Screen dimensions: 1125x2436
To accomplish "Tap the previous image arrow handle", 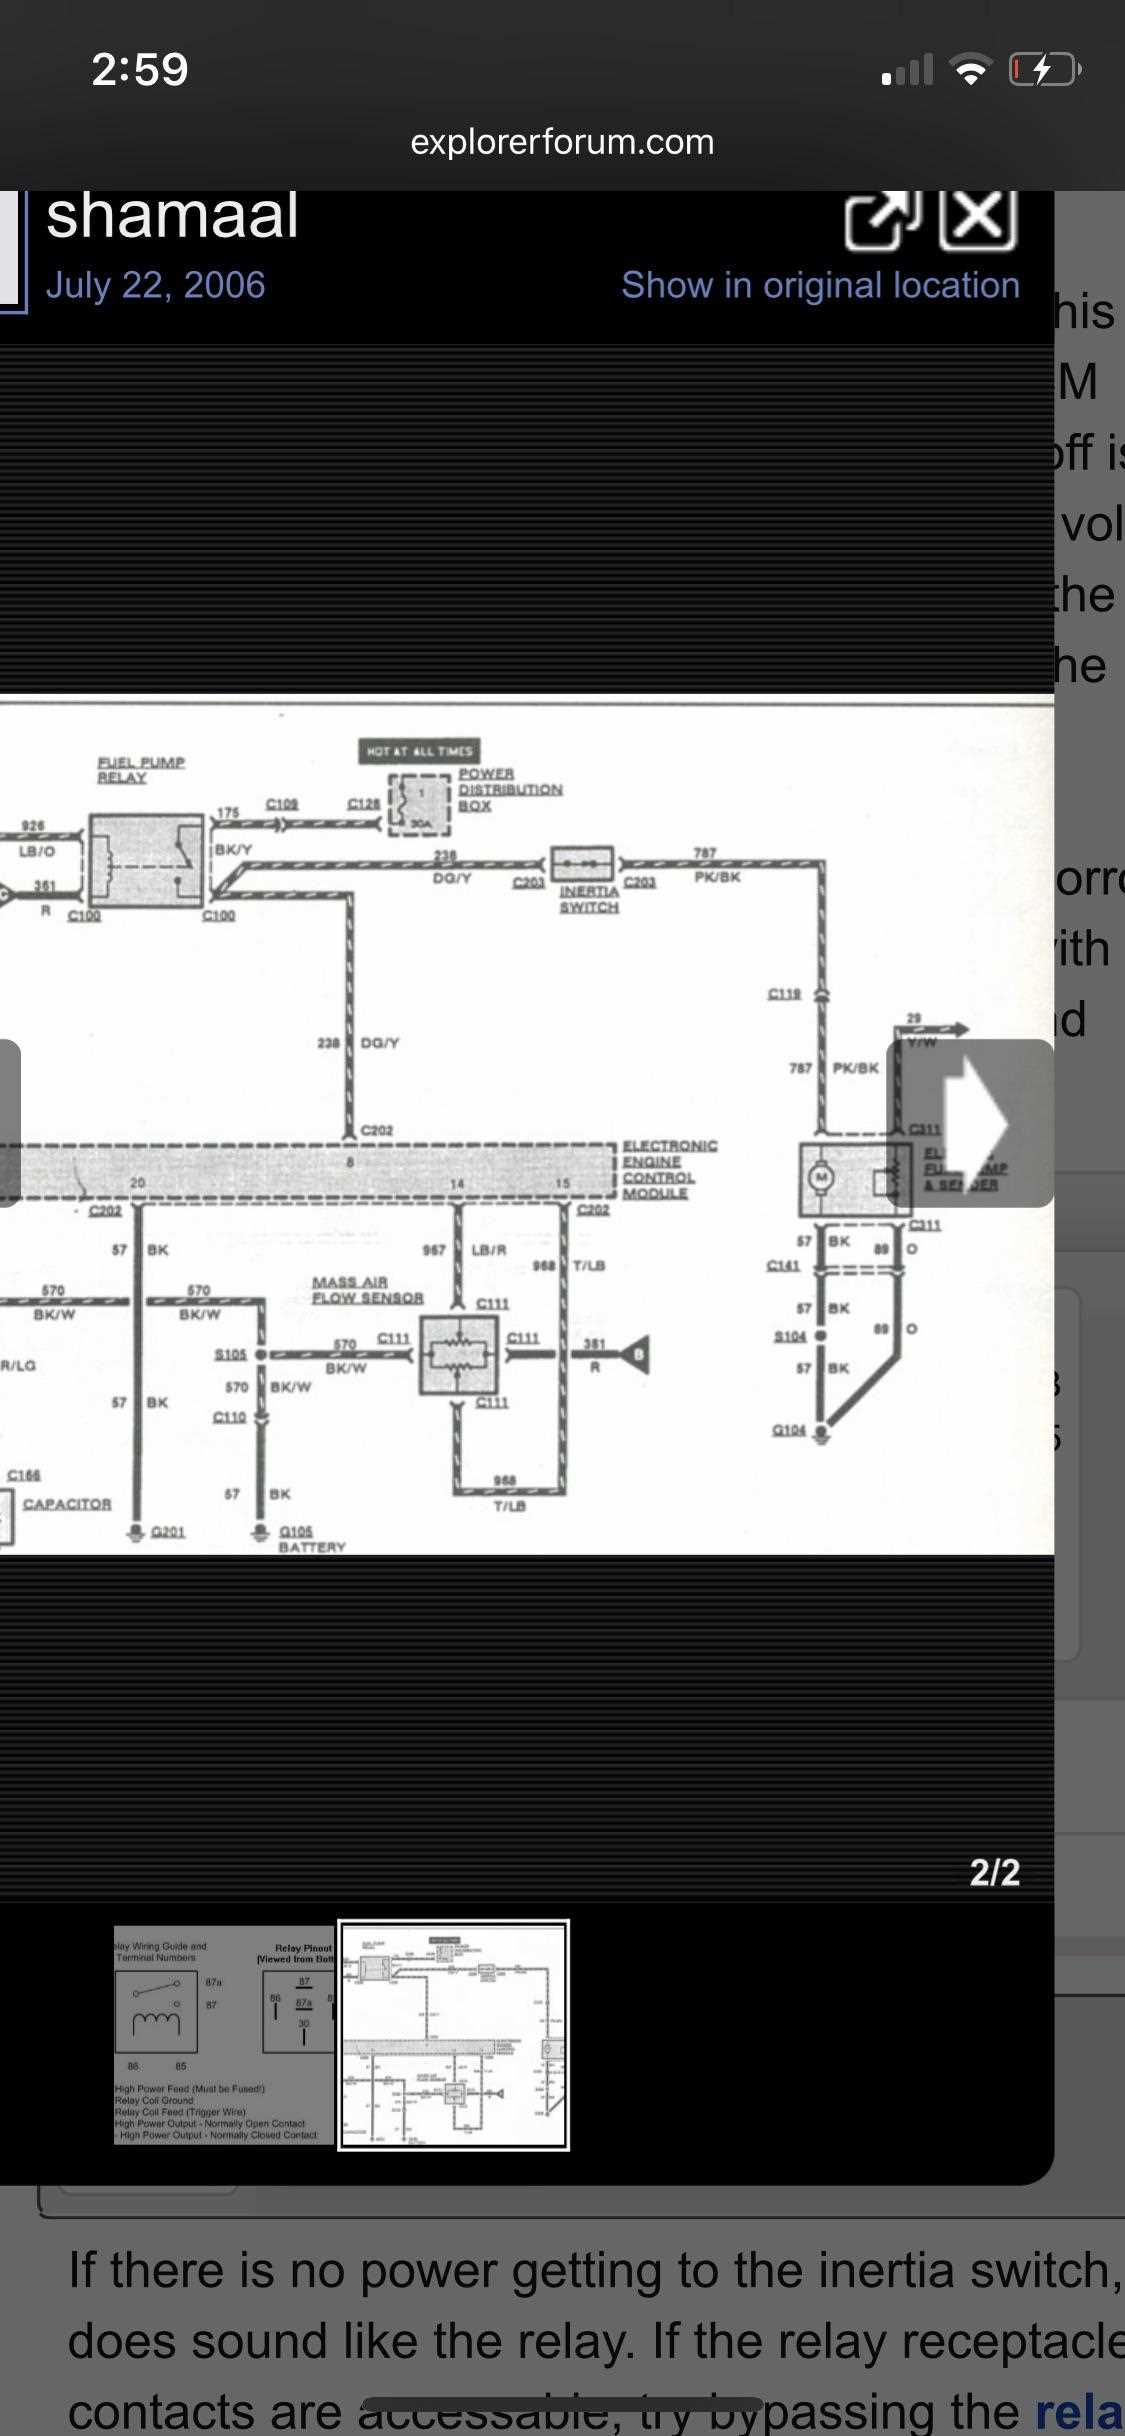I will [9, 1123].
